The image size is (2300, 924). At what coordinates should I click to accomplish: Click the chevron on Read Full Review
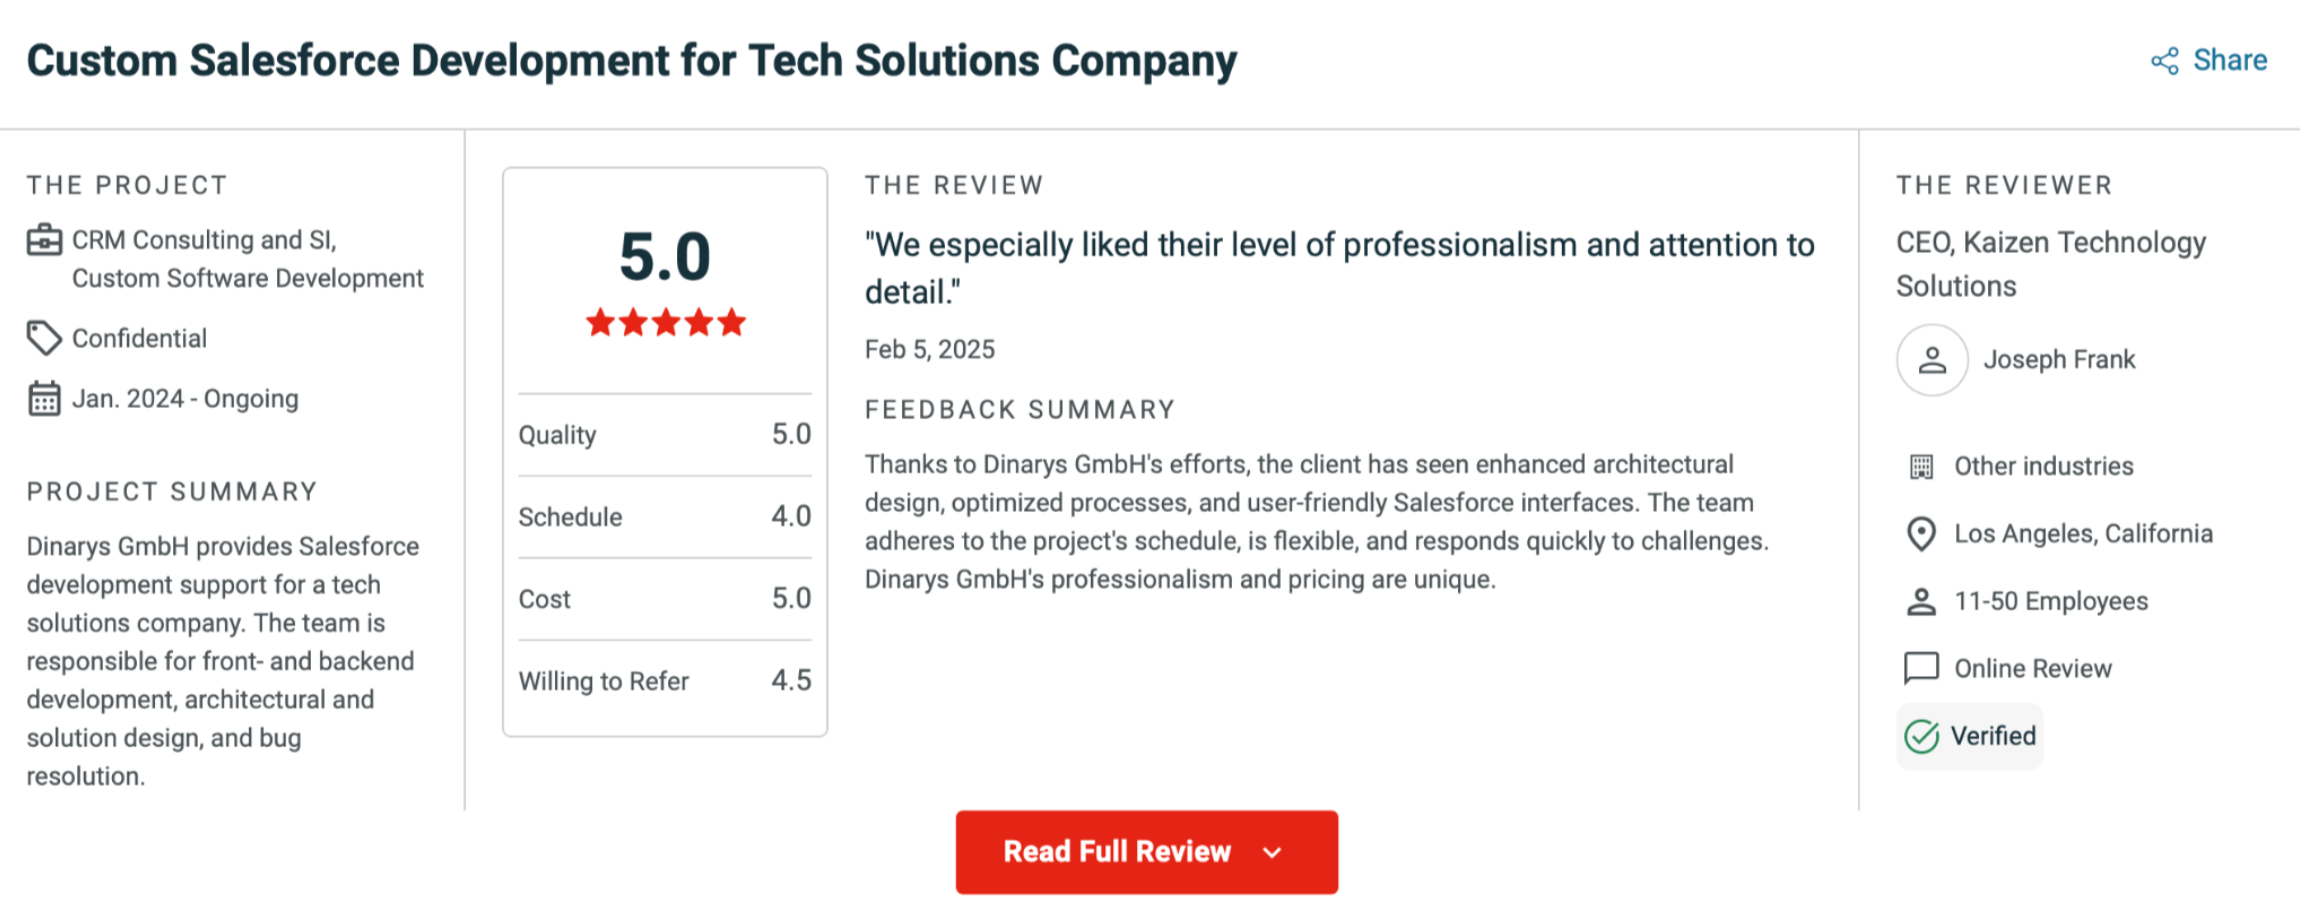pos(1272,853)
